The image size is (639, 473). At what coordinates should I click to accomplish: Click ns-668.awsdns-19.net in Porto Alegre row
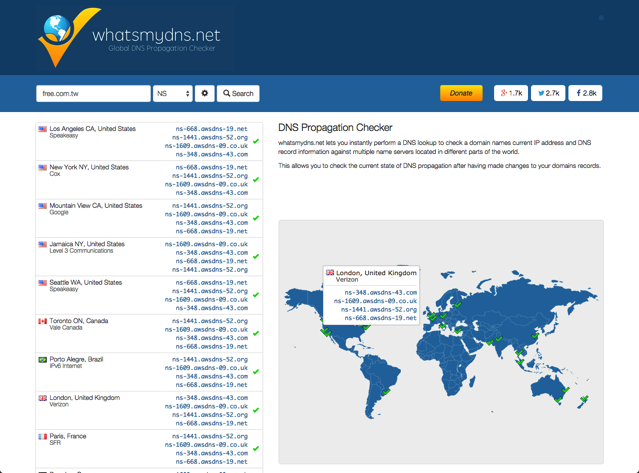212,385
